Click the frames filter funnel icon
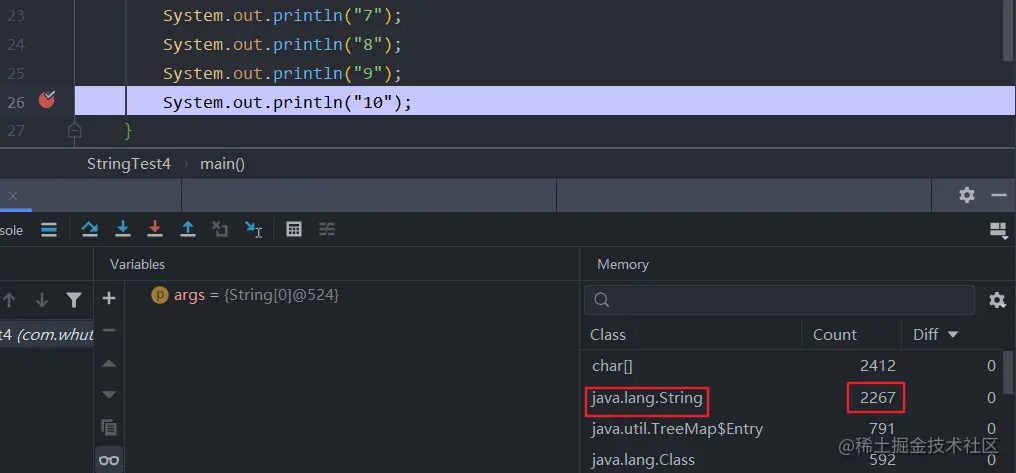 tap(75, 300)
